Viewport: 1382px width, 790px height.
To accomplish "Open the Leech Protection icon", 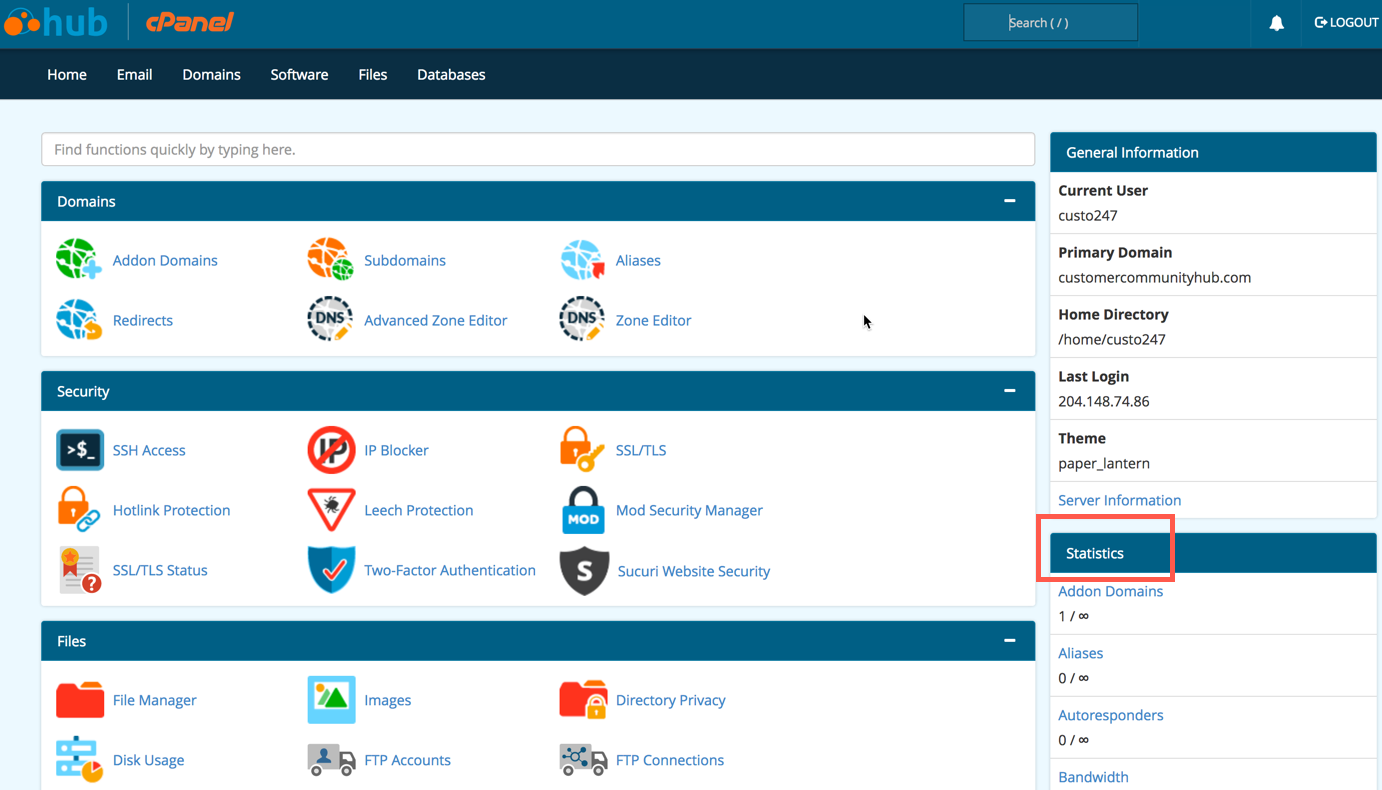I will [331, 510].
